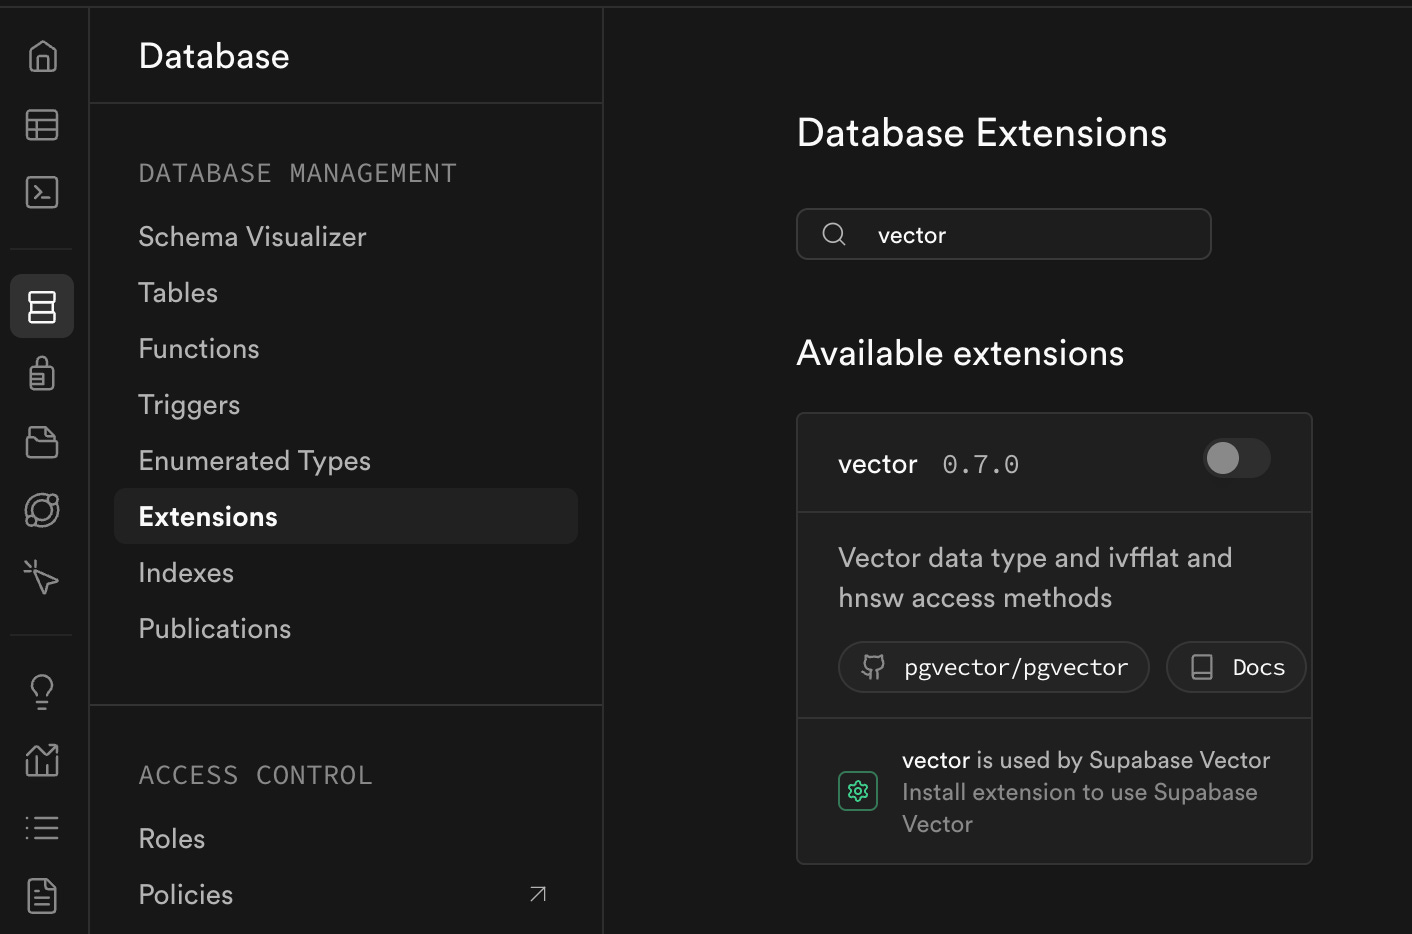Open the Schema Visualizer
Image resolution: width=1412 pixels, height=934 pixels.
(x=252, y=236)
